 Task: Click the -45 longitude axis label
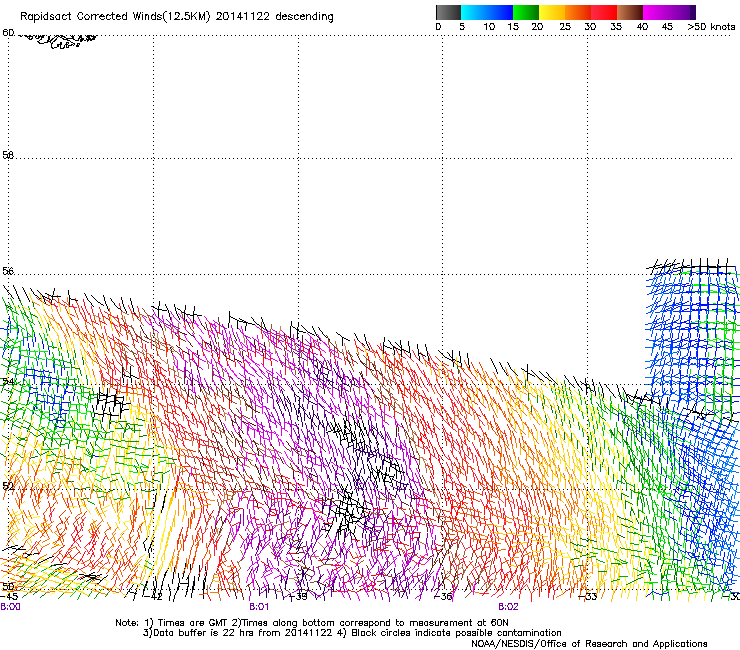(9, 596)
